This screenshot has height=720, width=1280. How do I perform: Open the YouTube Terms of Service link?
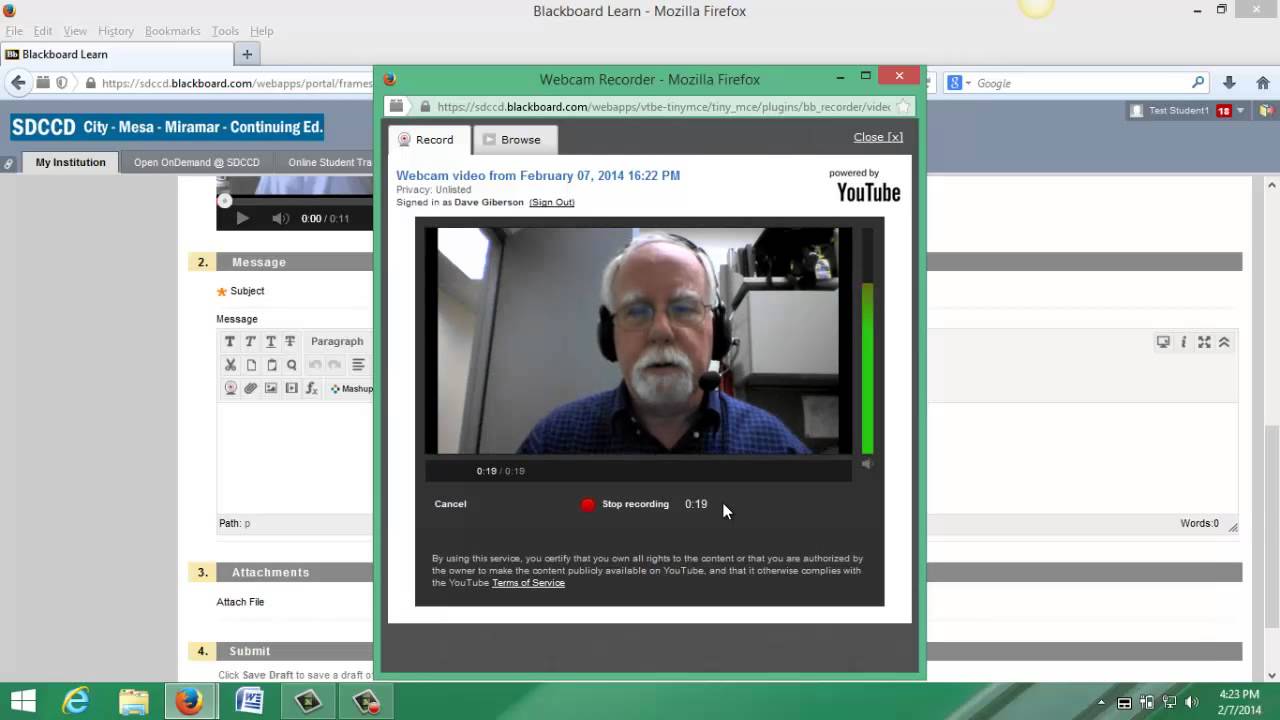528,583
